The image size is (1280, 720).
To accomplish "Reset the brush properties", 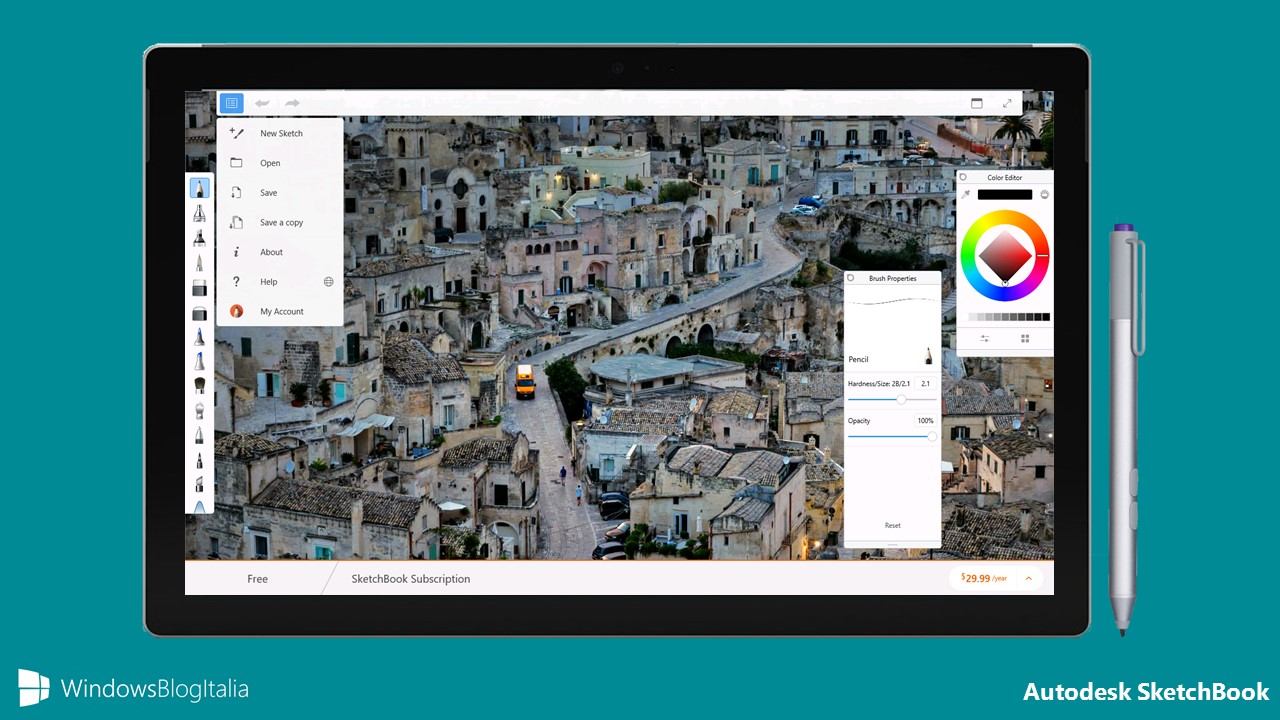I will (x=893, y=525).
